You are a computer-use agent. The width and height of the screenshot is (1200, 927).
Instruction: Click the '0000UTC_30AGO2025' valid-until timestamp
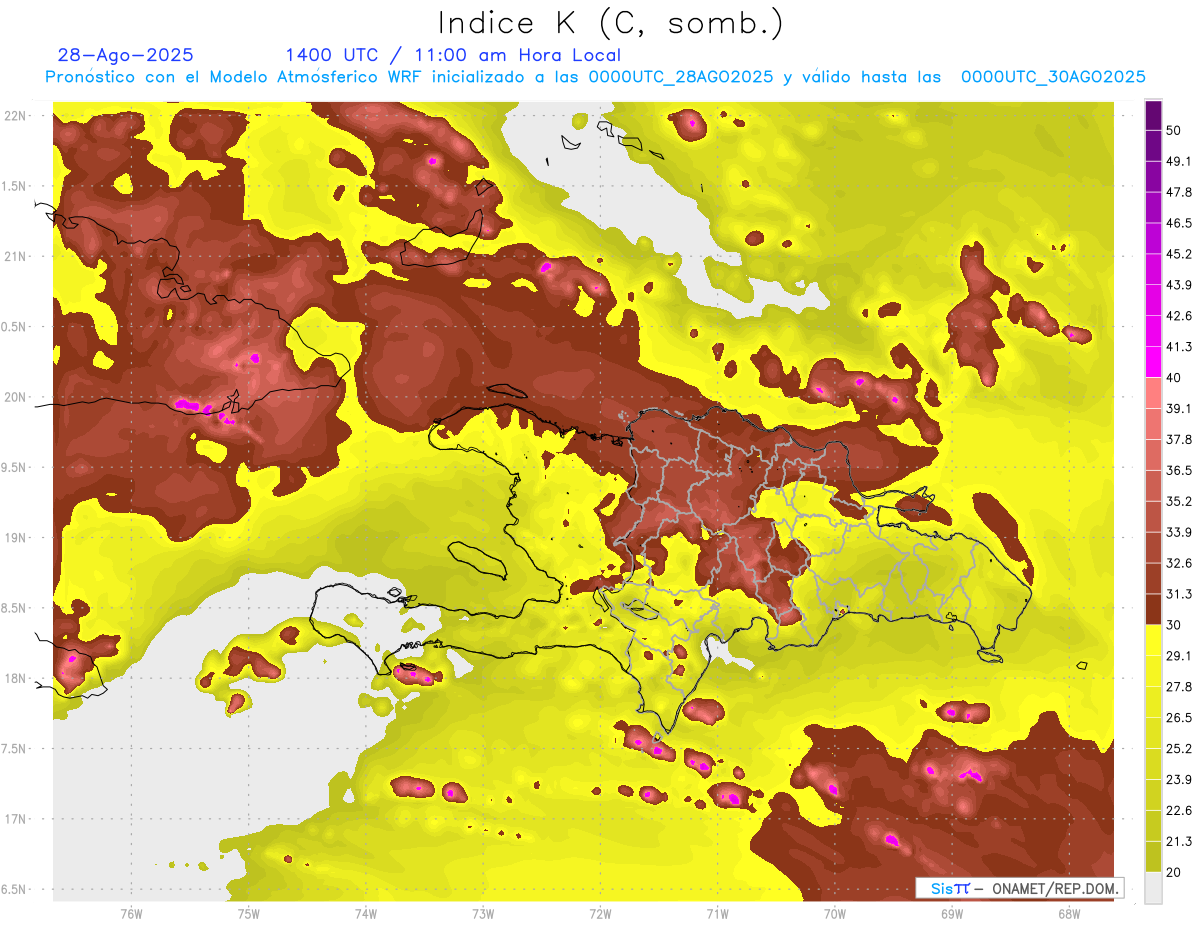(x=1053, y=77)
